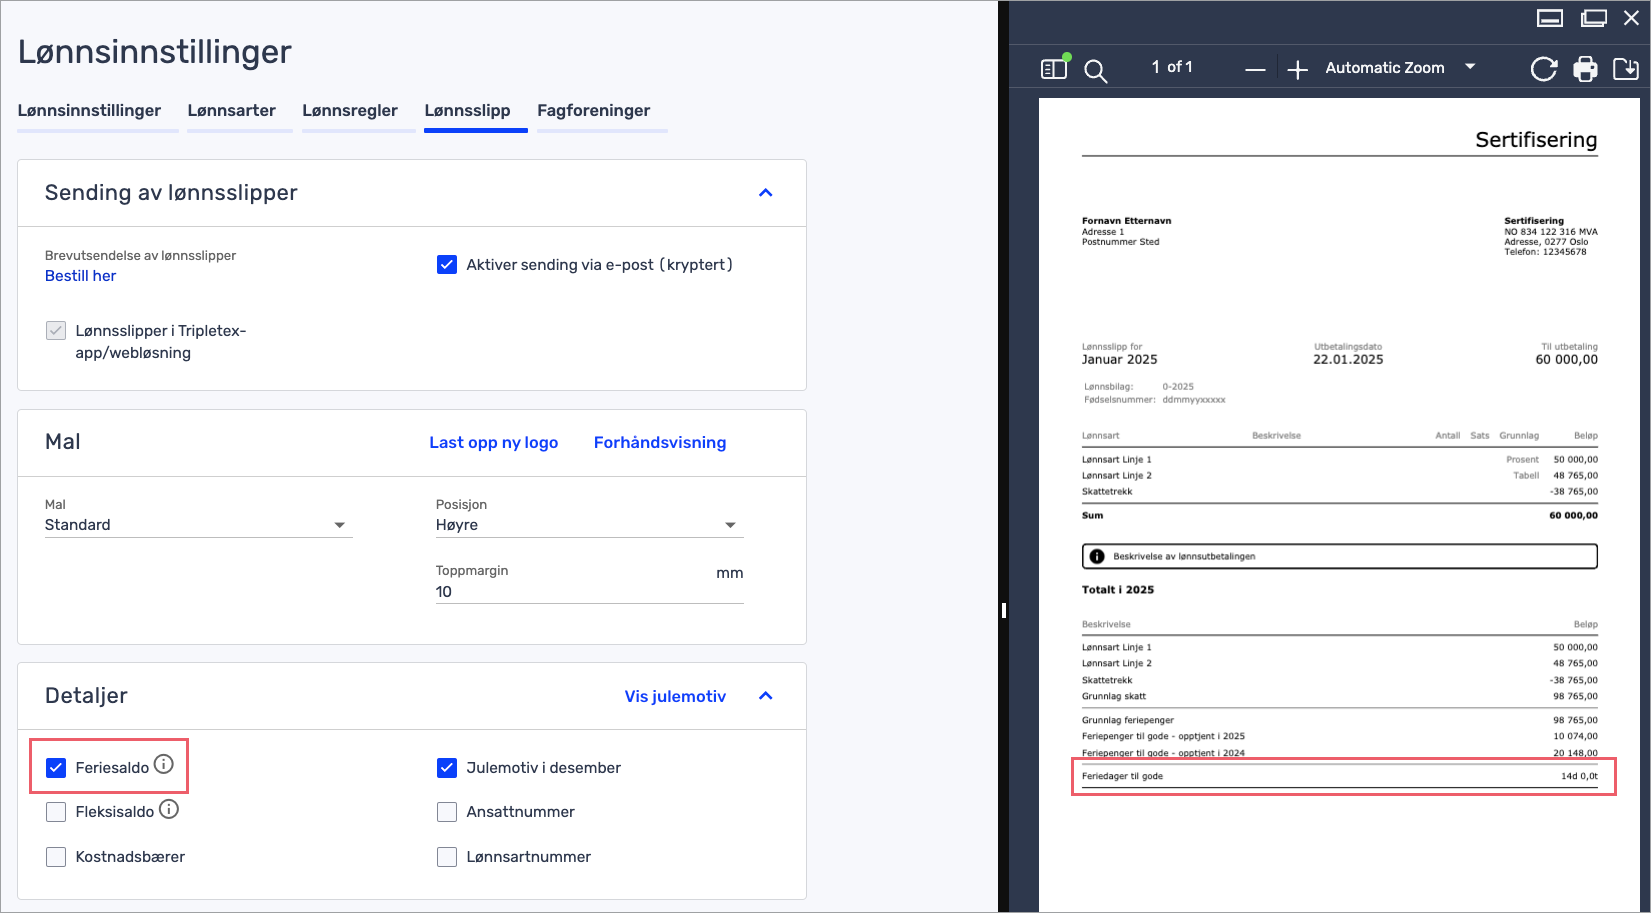Enable the Fleksisaldo checkbox
Image resolution: width=1651 pixels, height=913 pixels.
(56, 812)
